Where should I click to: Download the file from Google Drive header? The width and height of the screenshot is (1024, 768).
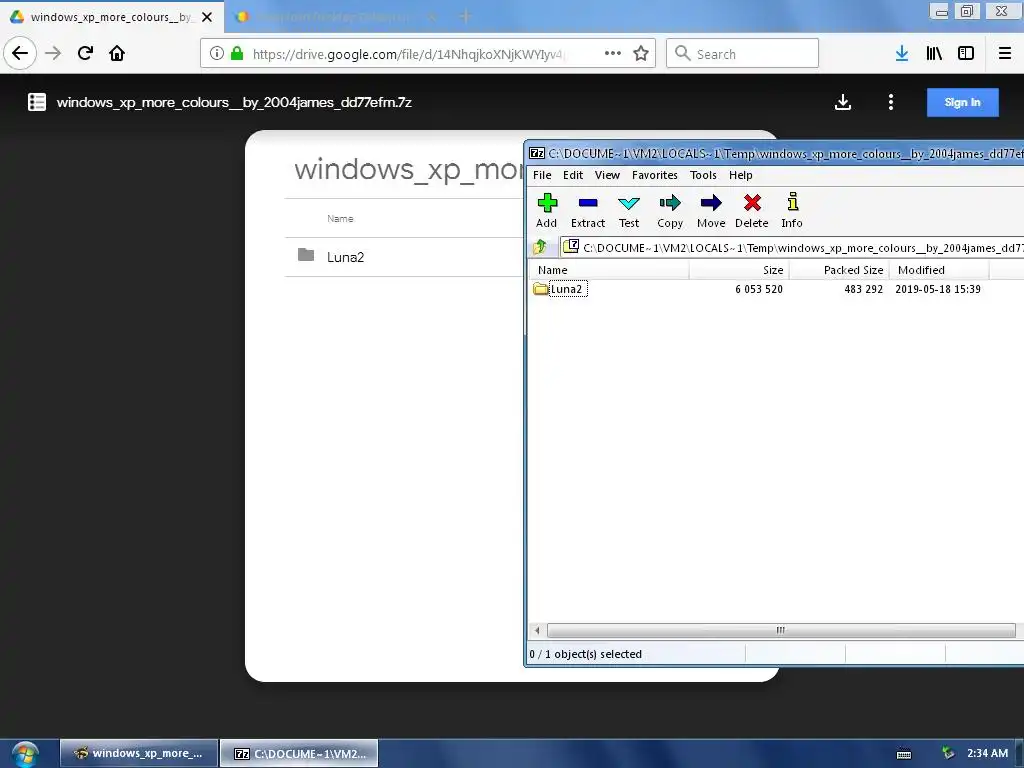(x=843, y=102)
